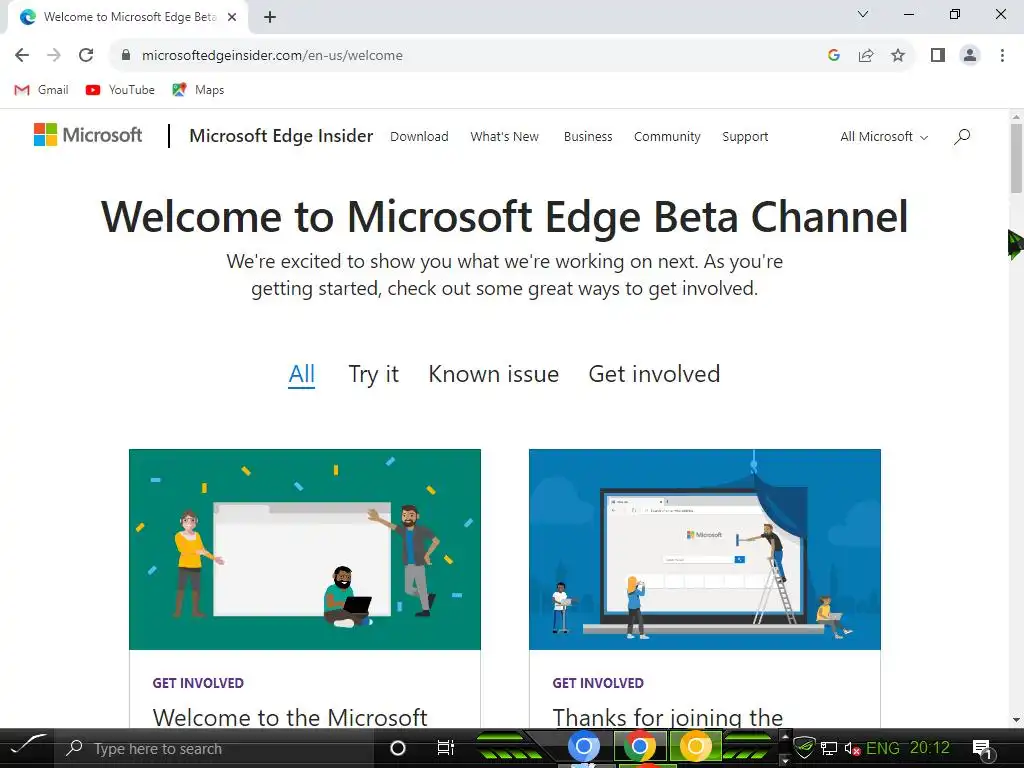The image size is (1024, 768).
Task: Switch to Google Chrome on the taskbar
Action: (x=640, y=746)
